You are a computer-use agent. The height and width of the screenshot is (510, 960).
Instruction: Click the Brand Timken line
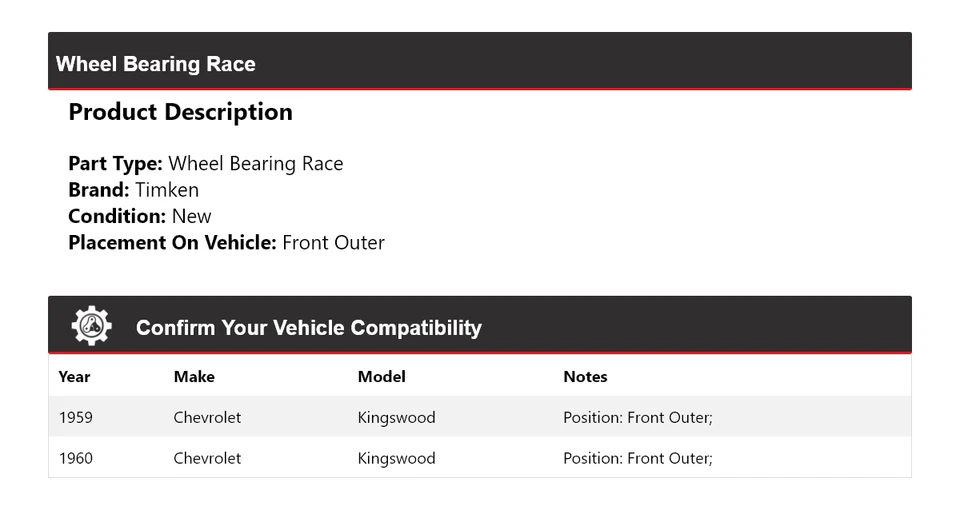click(133, 190)
